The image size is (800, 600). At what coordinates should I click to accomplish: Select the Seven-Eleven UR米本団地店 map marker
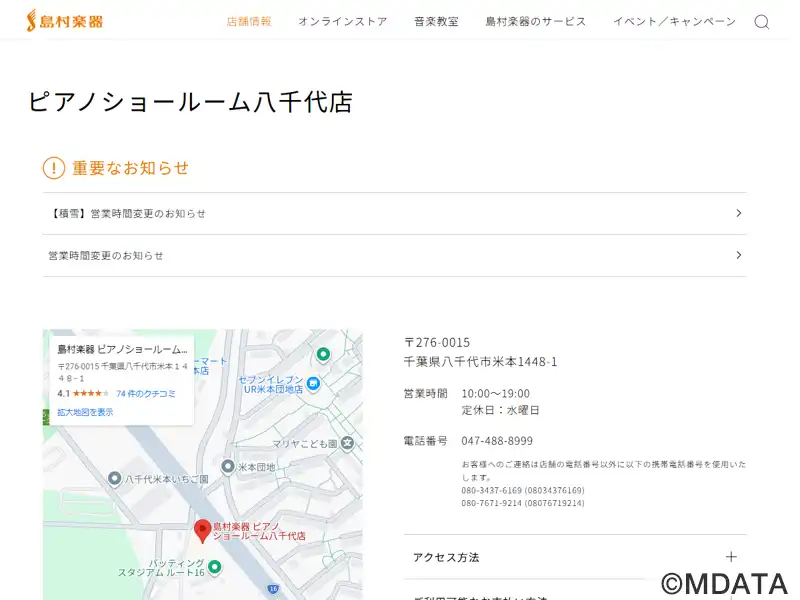[313, 383]
